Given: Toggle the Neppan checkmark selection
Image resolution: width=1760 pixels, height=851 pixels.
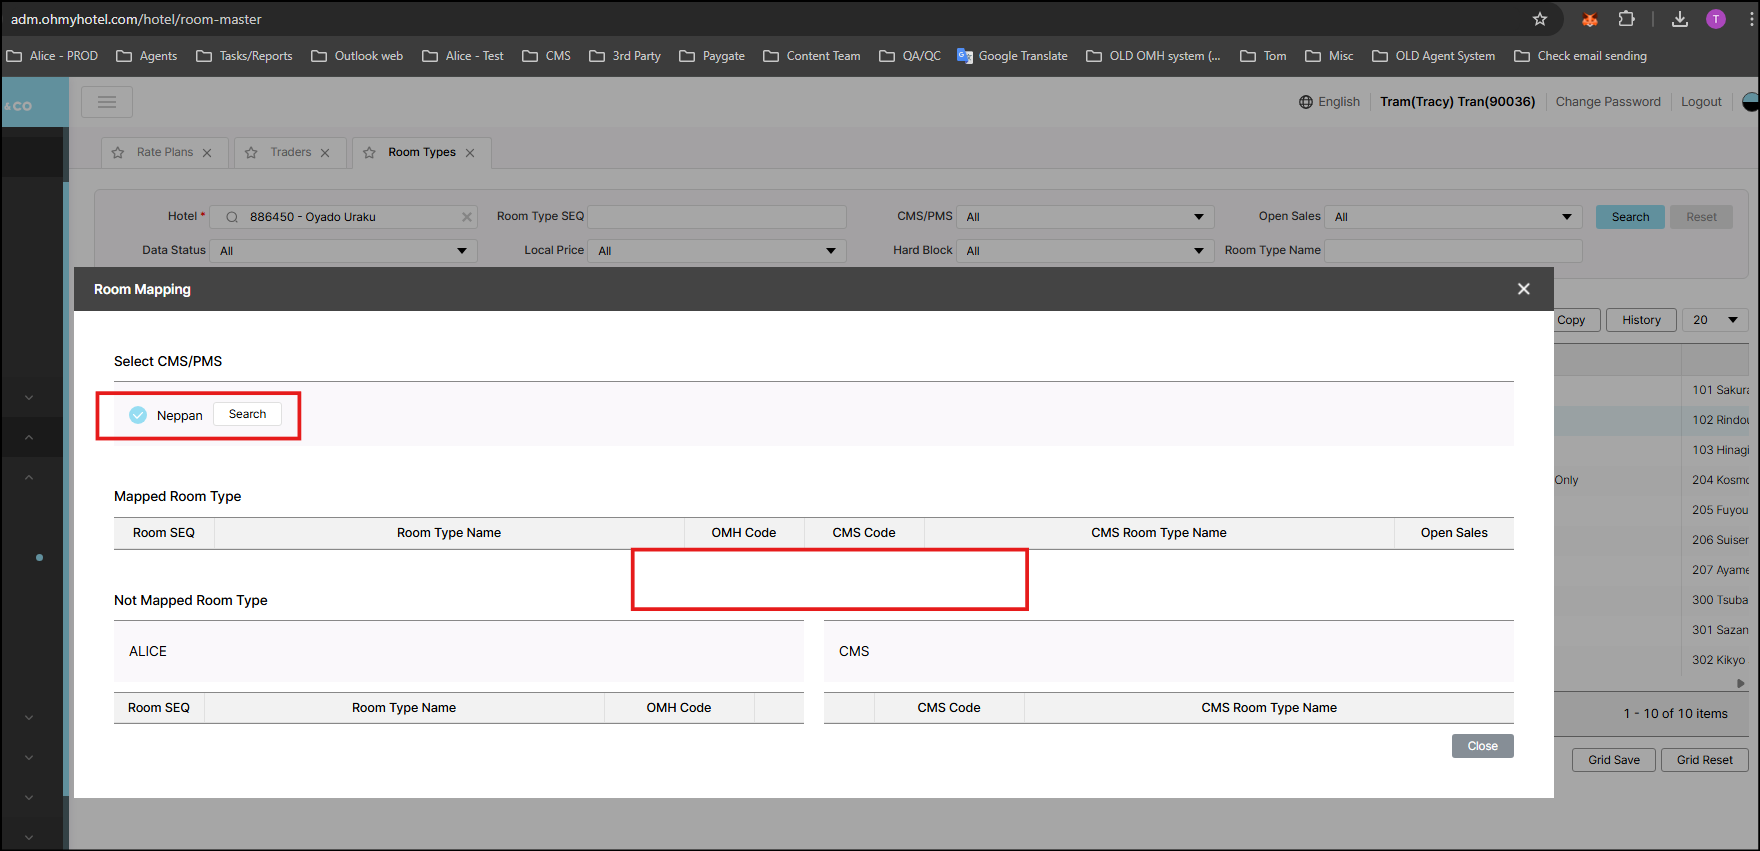Looking at the screenshot, I should point(138,415).
